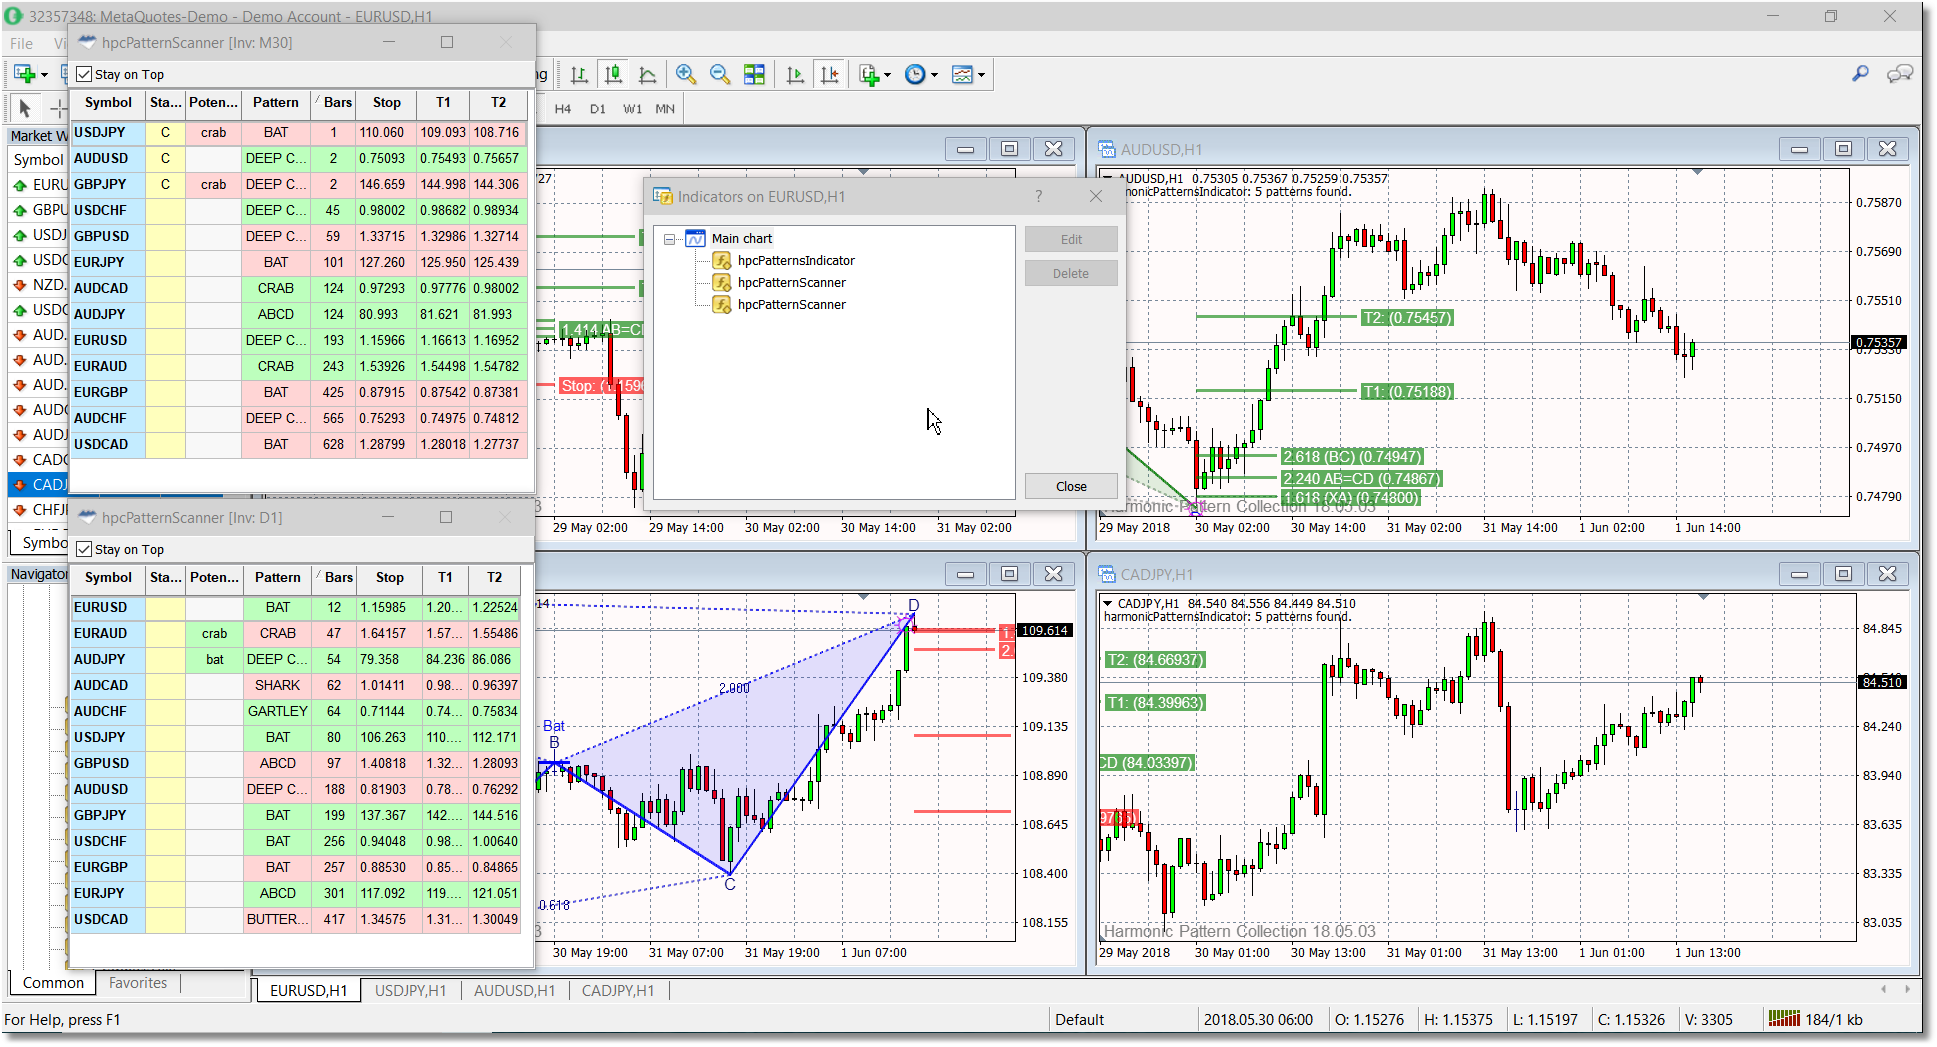Click the USDCAD symbol in D1 scanner
Screen dimensions: 1937x1047
point(101,920)
